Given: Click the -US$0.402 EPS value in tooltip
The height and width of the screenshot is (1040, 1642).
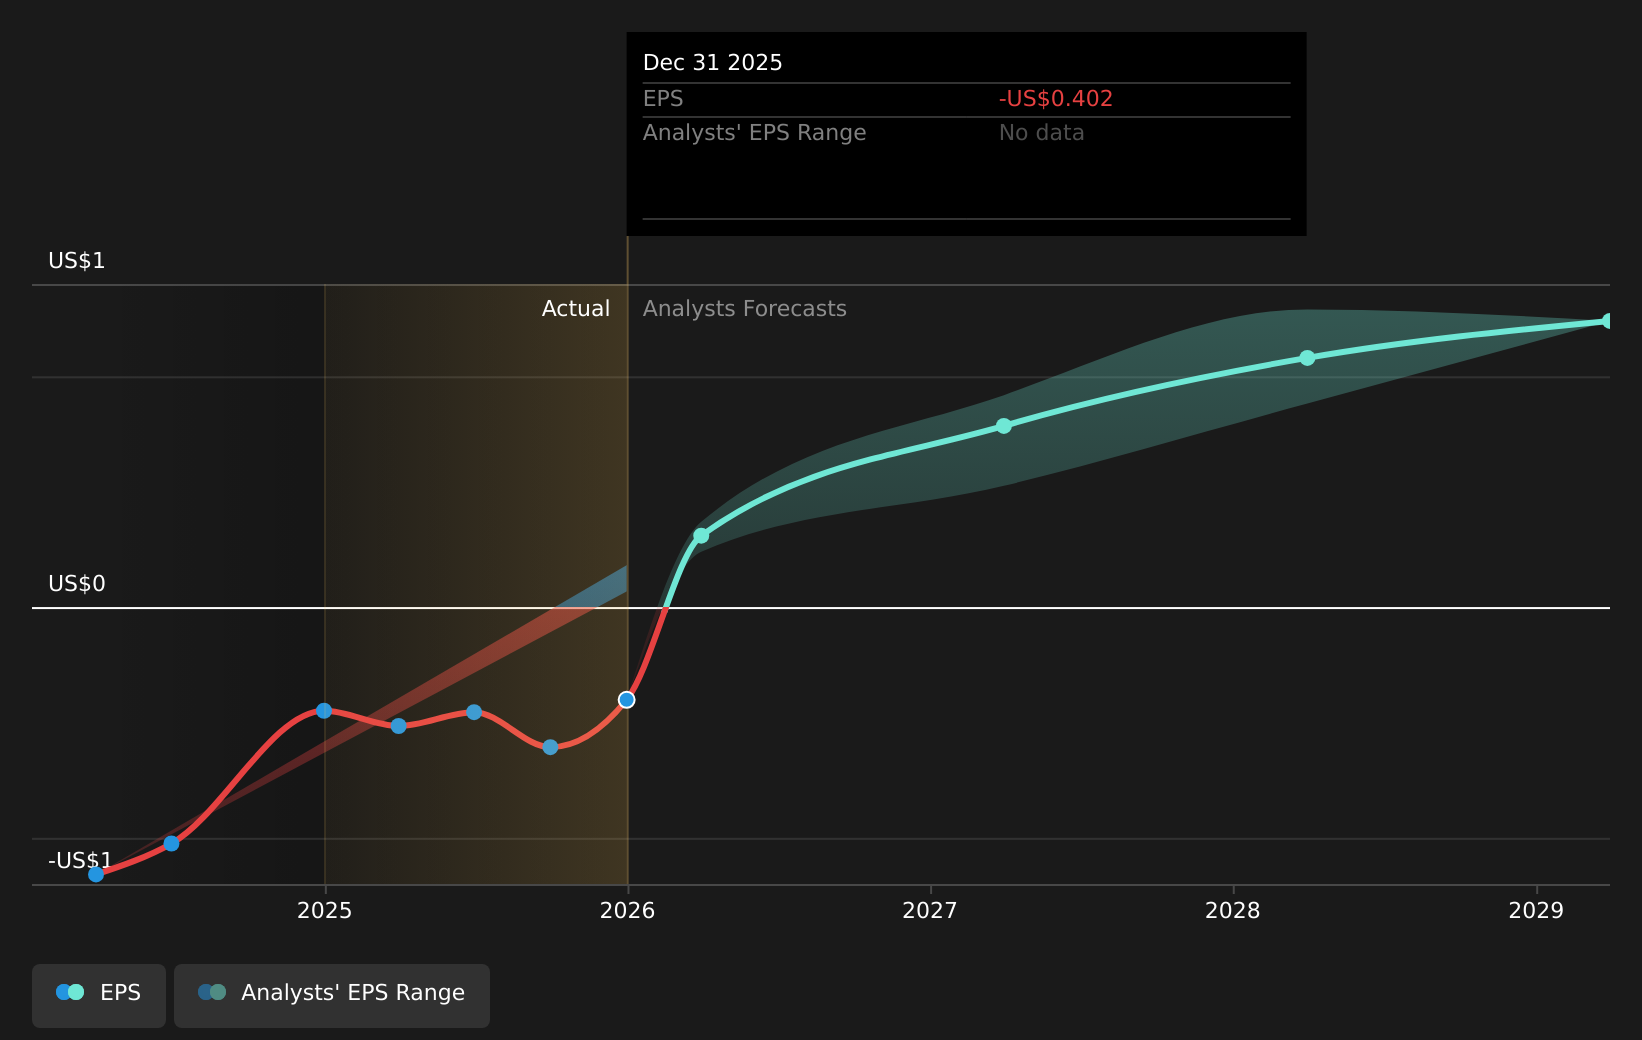Looking at the screenshot, I should (x=1056, y=99).
